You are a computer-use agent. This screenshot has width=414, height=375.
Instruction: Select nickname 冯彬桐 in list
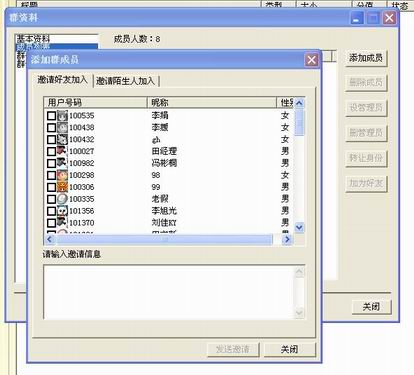164,163
